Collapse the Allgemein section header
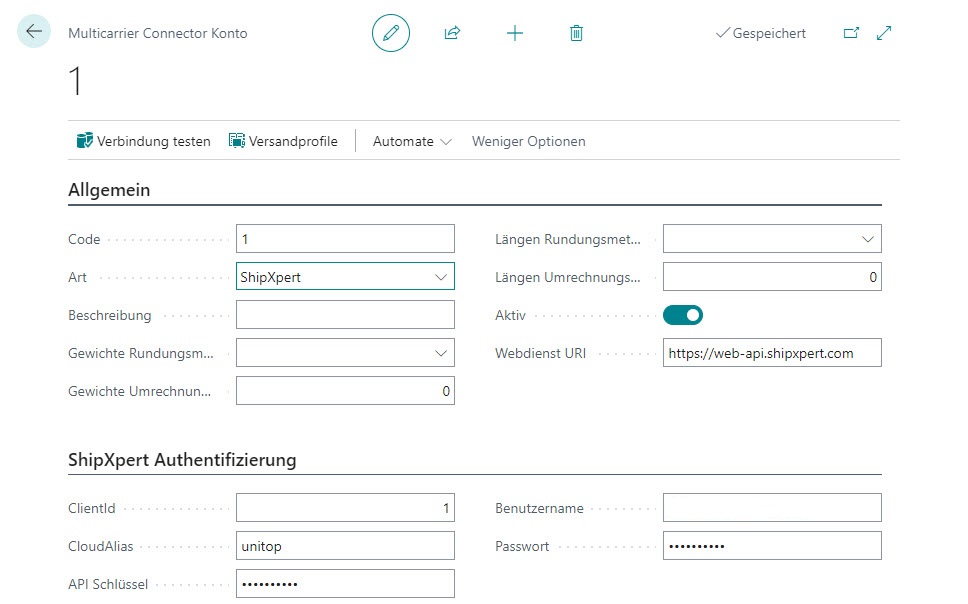Image resolution: width=968 pixels, height=604 pixels. [x=109, y=189]
